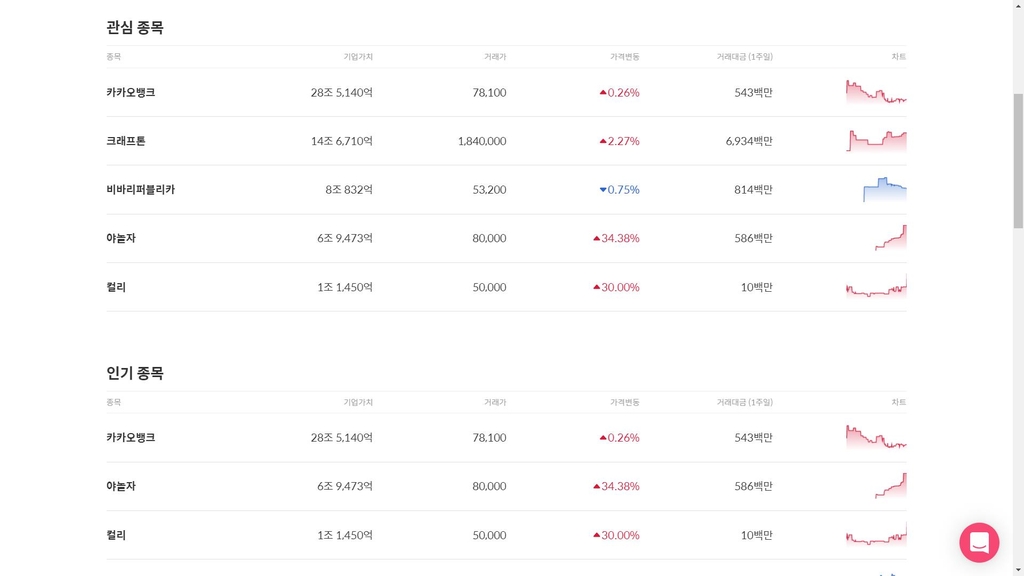
Task: Click the scrollbar down arrow
Action: pos(1018,571)
